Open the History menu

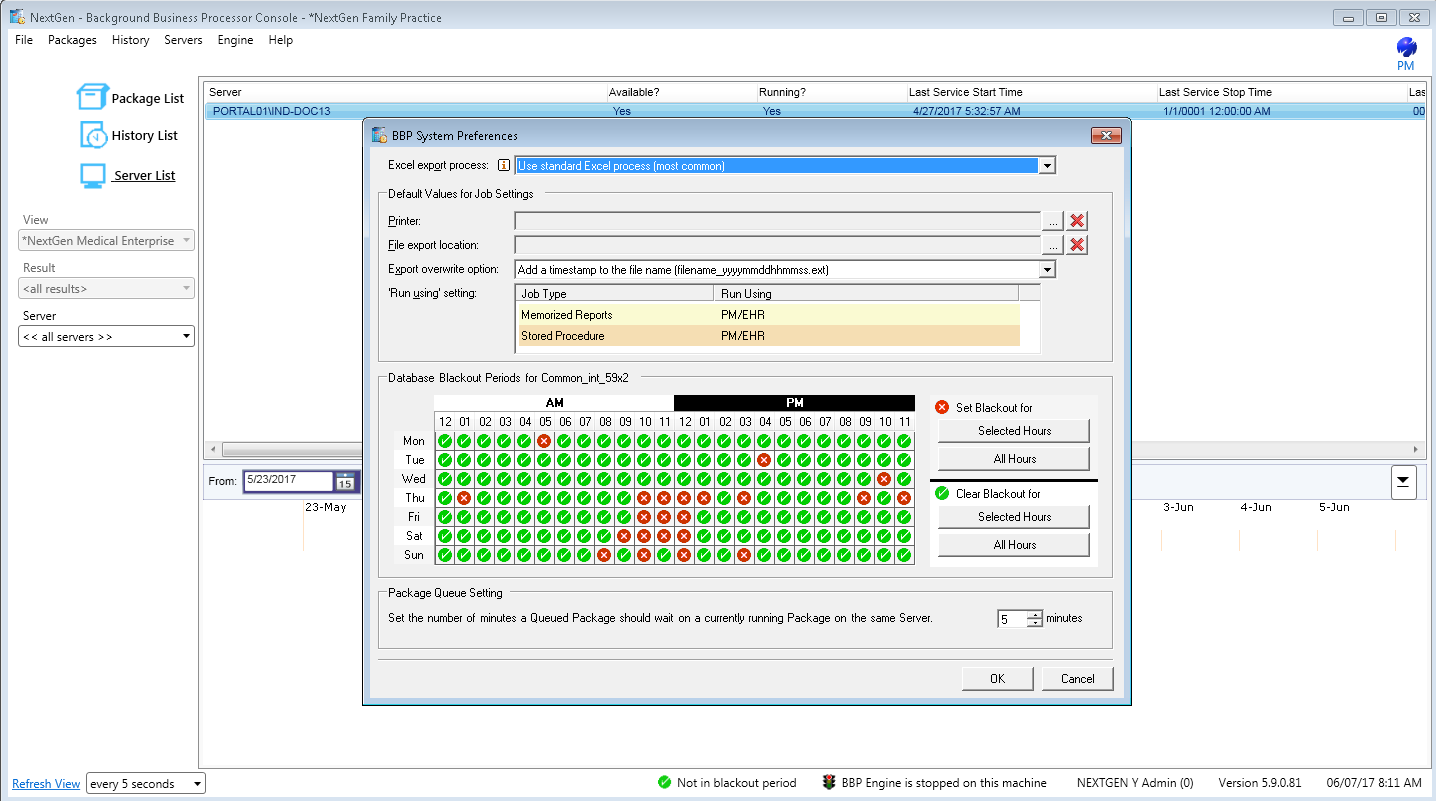130,40
